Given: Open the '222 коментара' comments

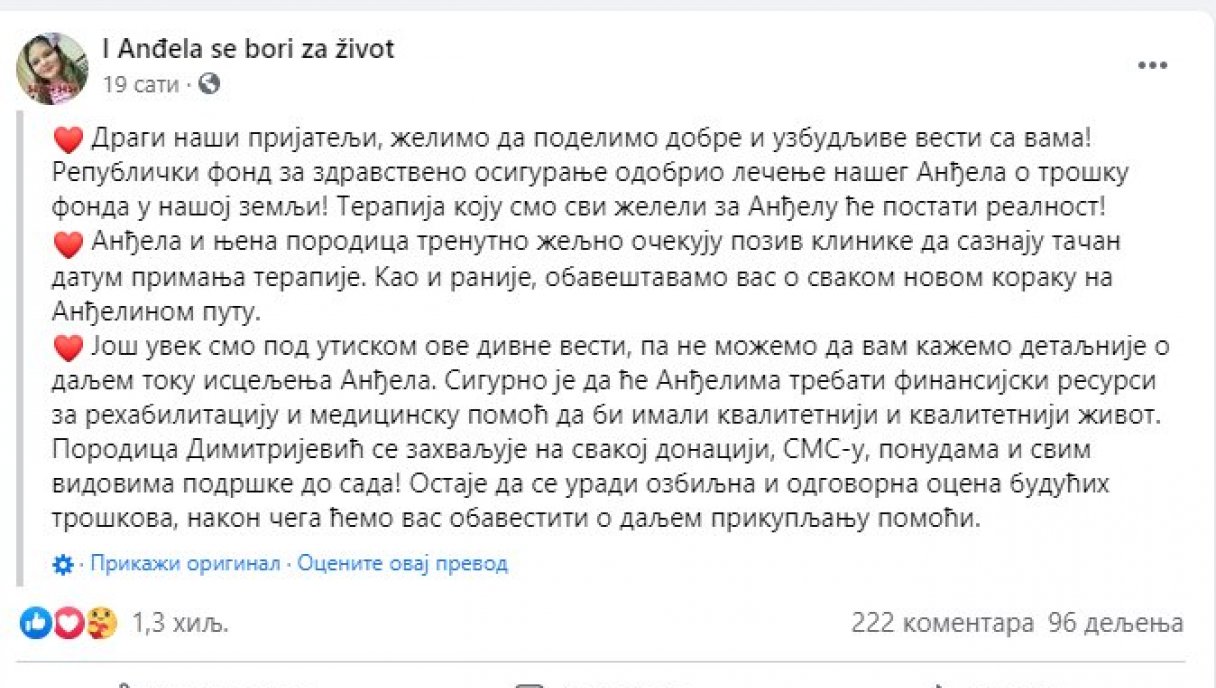Looking at the screenshot, I should point(942,624).
